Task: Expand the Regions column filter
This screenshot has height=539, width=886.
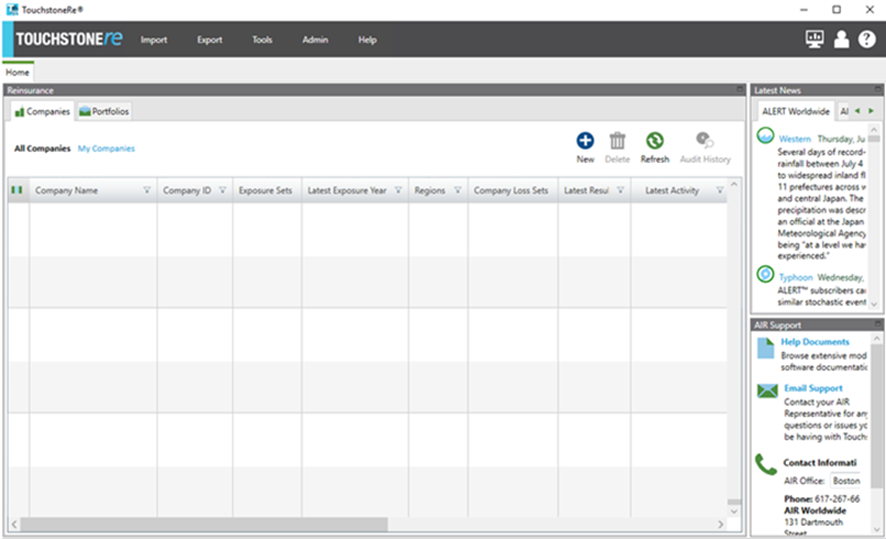Action: click(x=458, y=190)
